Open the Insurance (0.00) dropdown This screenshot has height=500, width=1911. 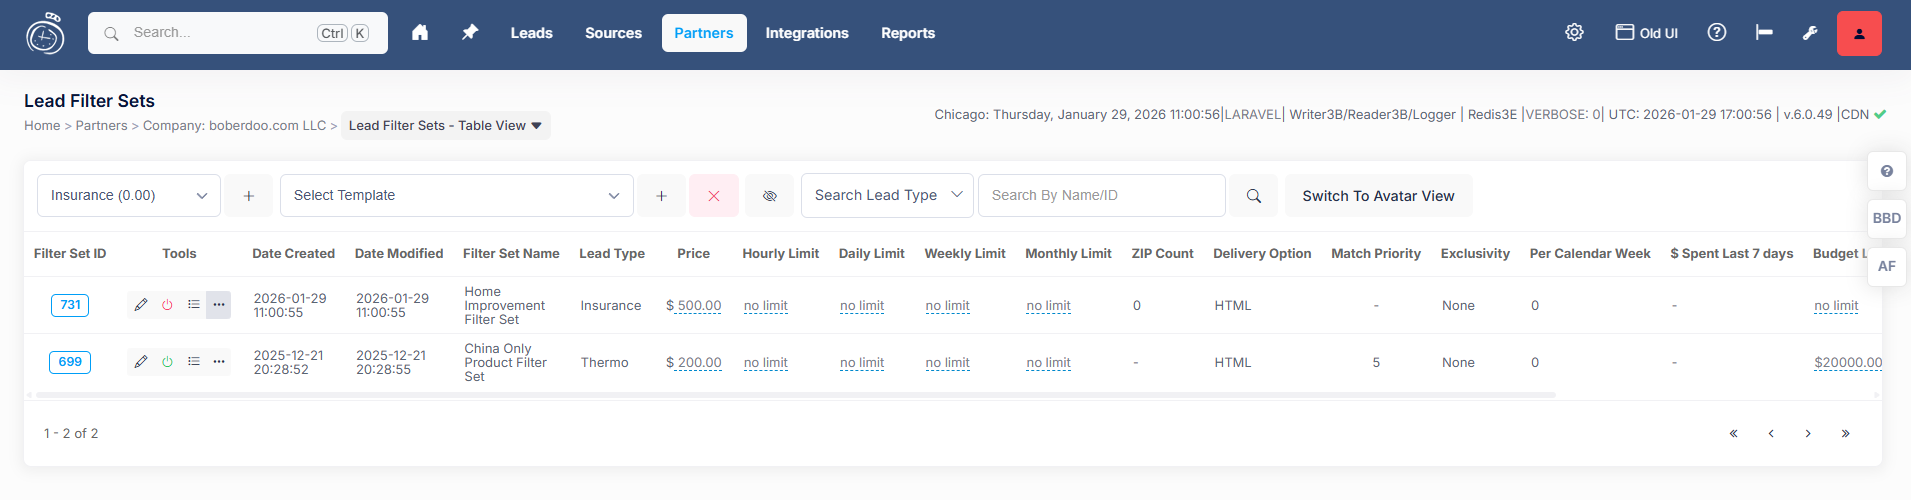tap(128, 196)
